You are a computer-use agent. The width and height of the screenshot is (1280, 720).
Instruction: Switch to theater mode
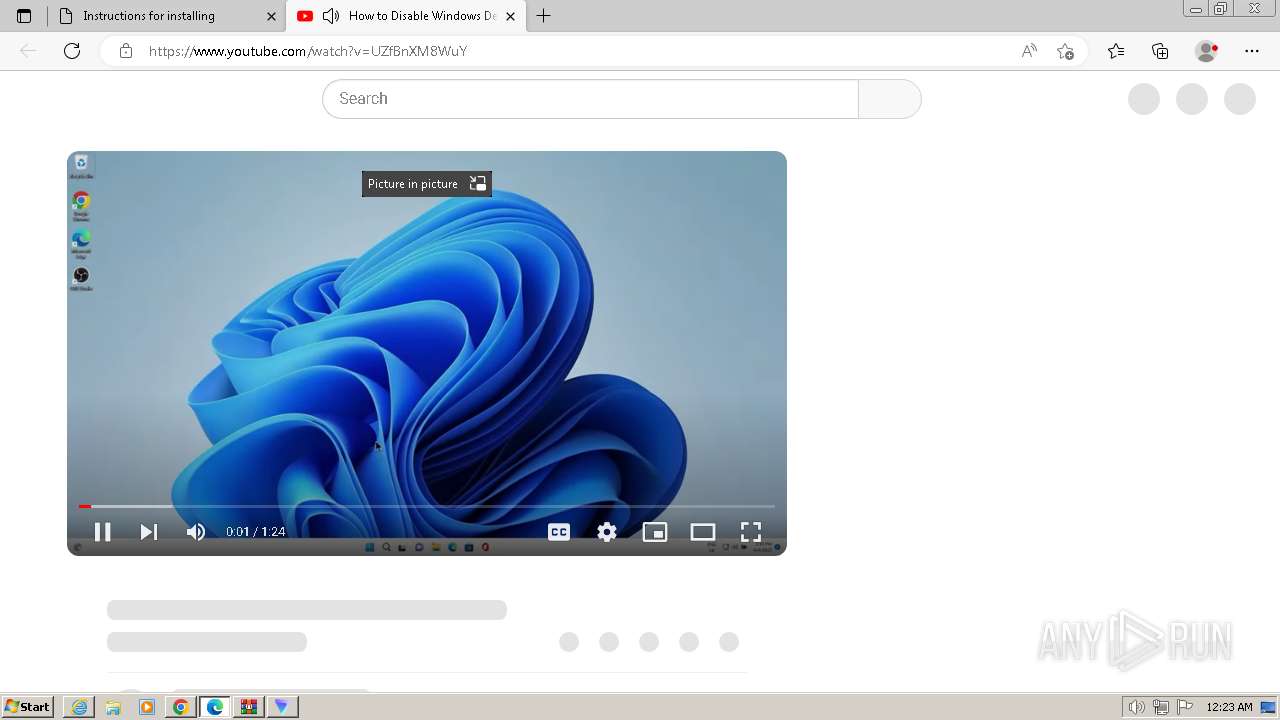tap(703, 532)
